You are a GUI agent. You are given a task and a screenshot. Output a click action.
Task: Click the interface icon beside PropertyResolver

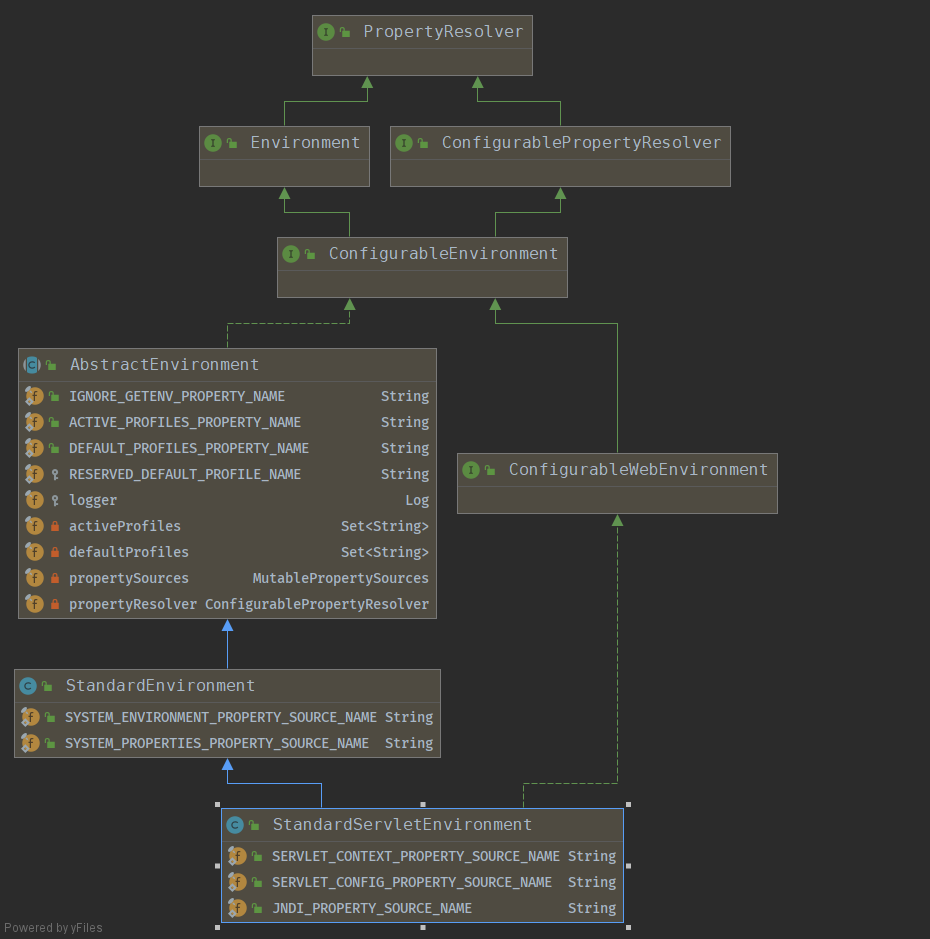click(x=325, y=32)
